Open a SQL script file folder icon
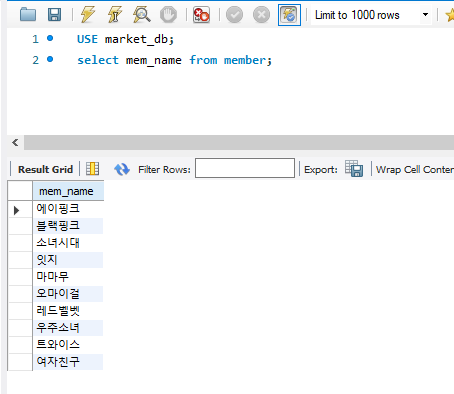The image size is (454, 394). [28, 15]
